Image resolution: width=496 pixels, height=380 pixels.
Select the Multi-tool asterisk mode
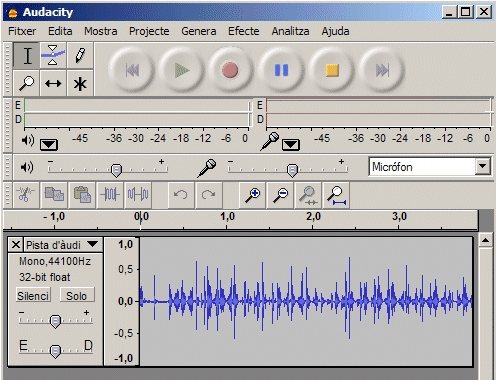pyautogui.click(x=80, y=83)
